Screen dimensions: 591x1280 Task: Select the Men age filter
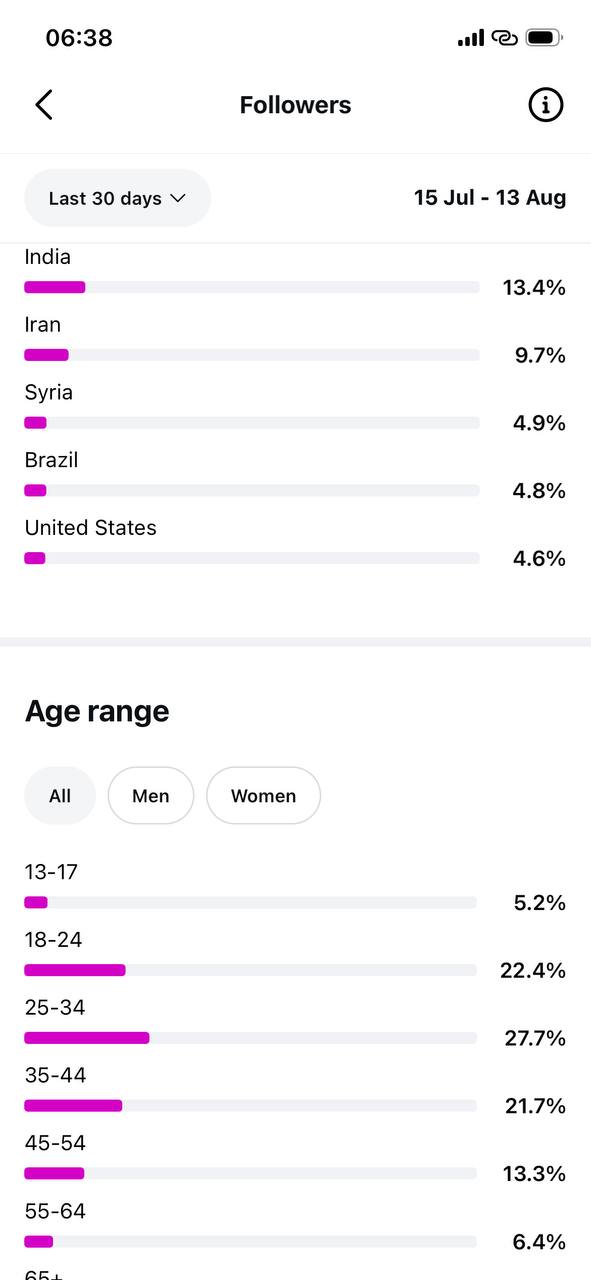tap(151, 796)
